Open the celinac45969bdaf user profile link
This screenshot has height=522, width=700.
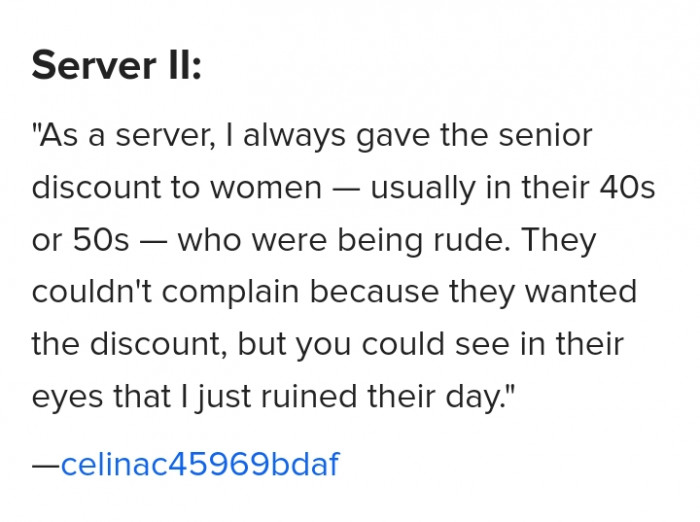point(200,464)
